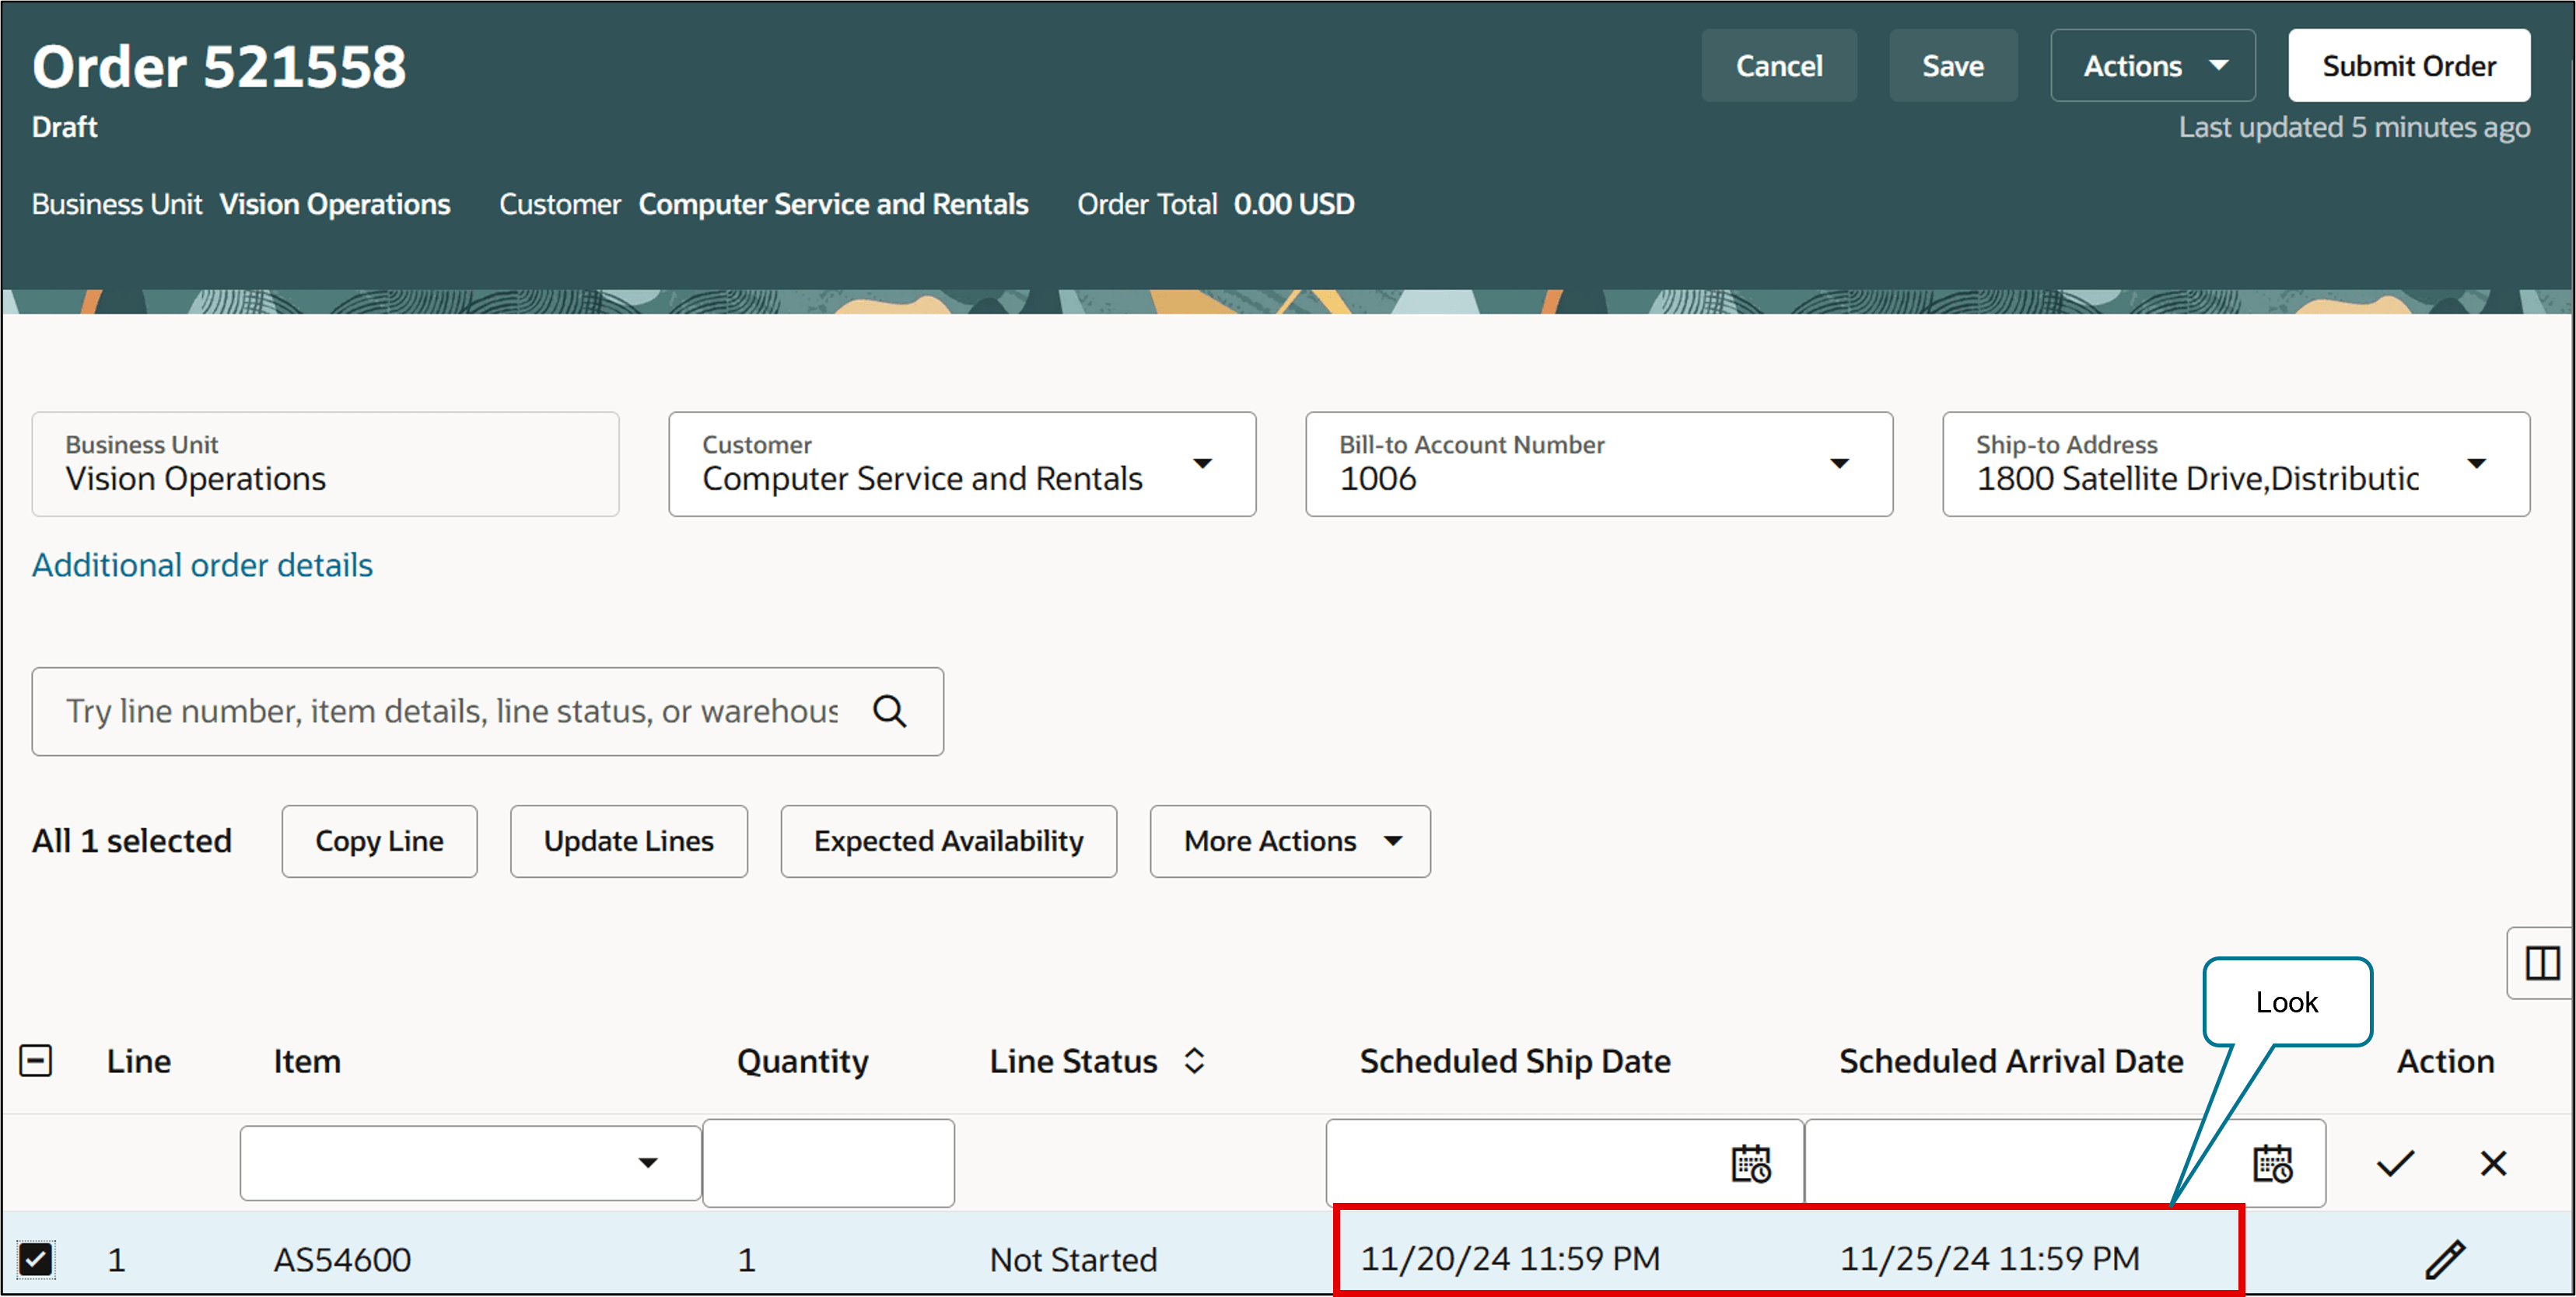Image resolution: width=2576 pixels, height=1297 pixels.
Task: Toggle the select-all header checkbox
Action: [36, 1061]
